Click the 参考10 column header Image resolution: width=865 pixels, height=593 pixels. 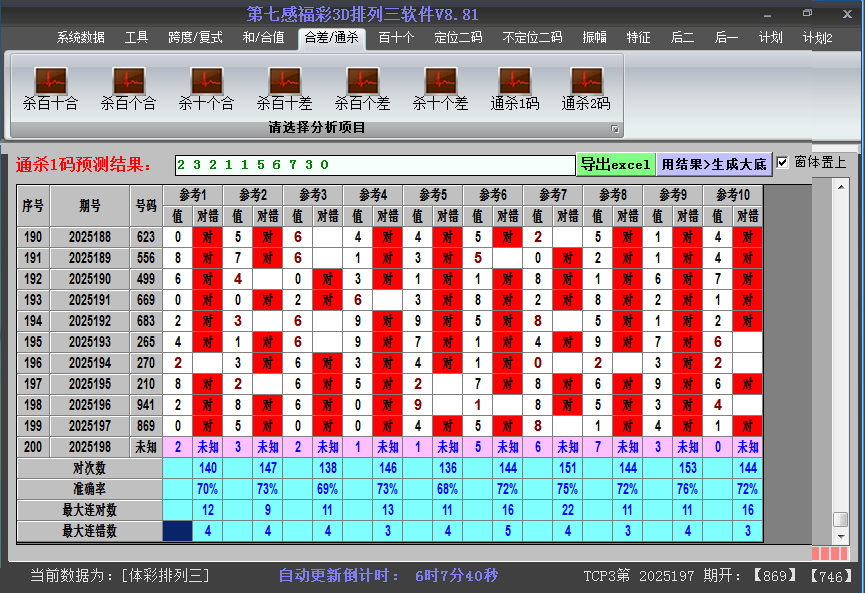[733, 195]
